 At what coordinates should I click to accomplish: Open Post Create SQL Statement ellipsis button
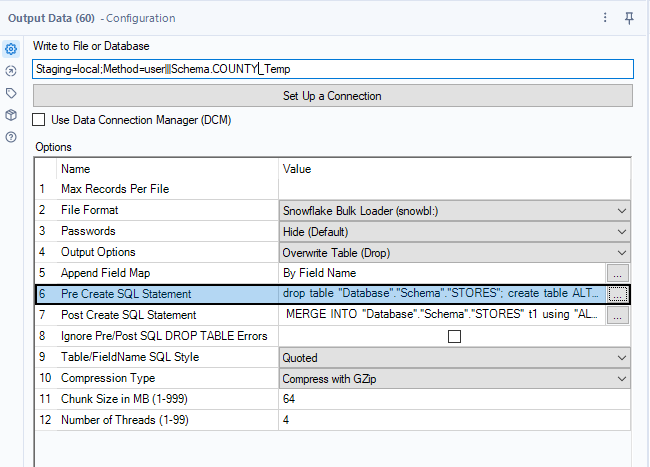click(618, 315)
